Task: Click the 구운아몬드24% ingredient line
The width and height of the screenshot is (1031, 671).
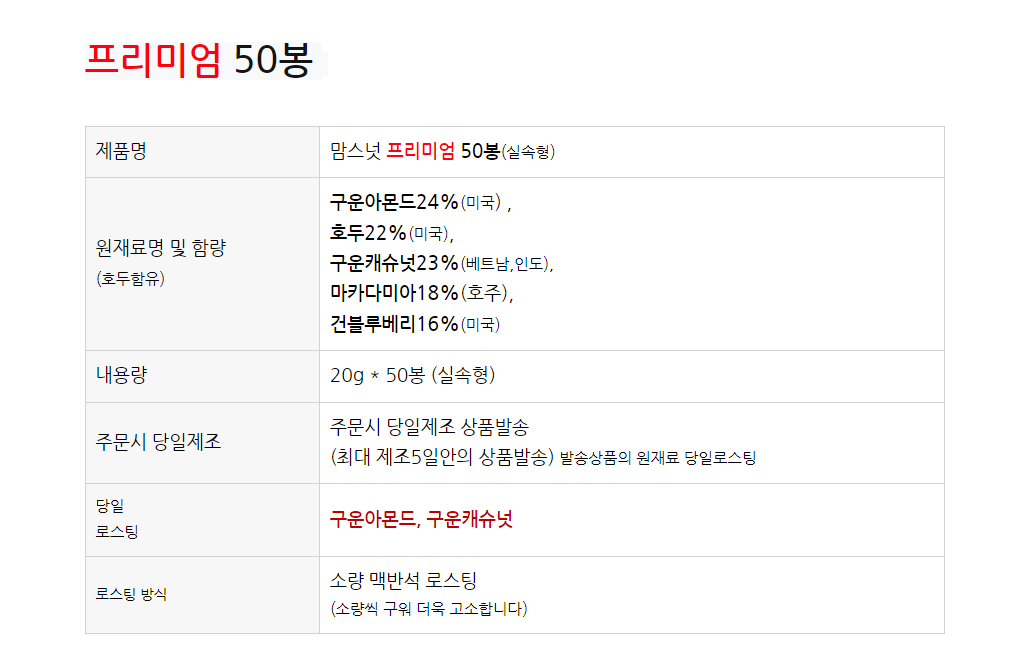Action: 416,203
